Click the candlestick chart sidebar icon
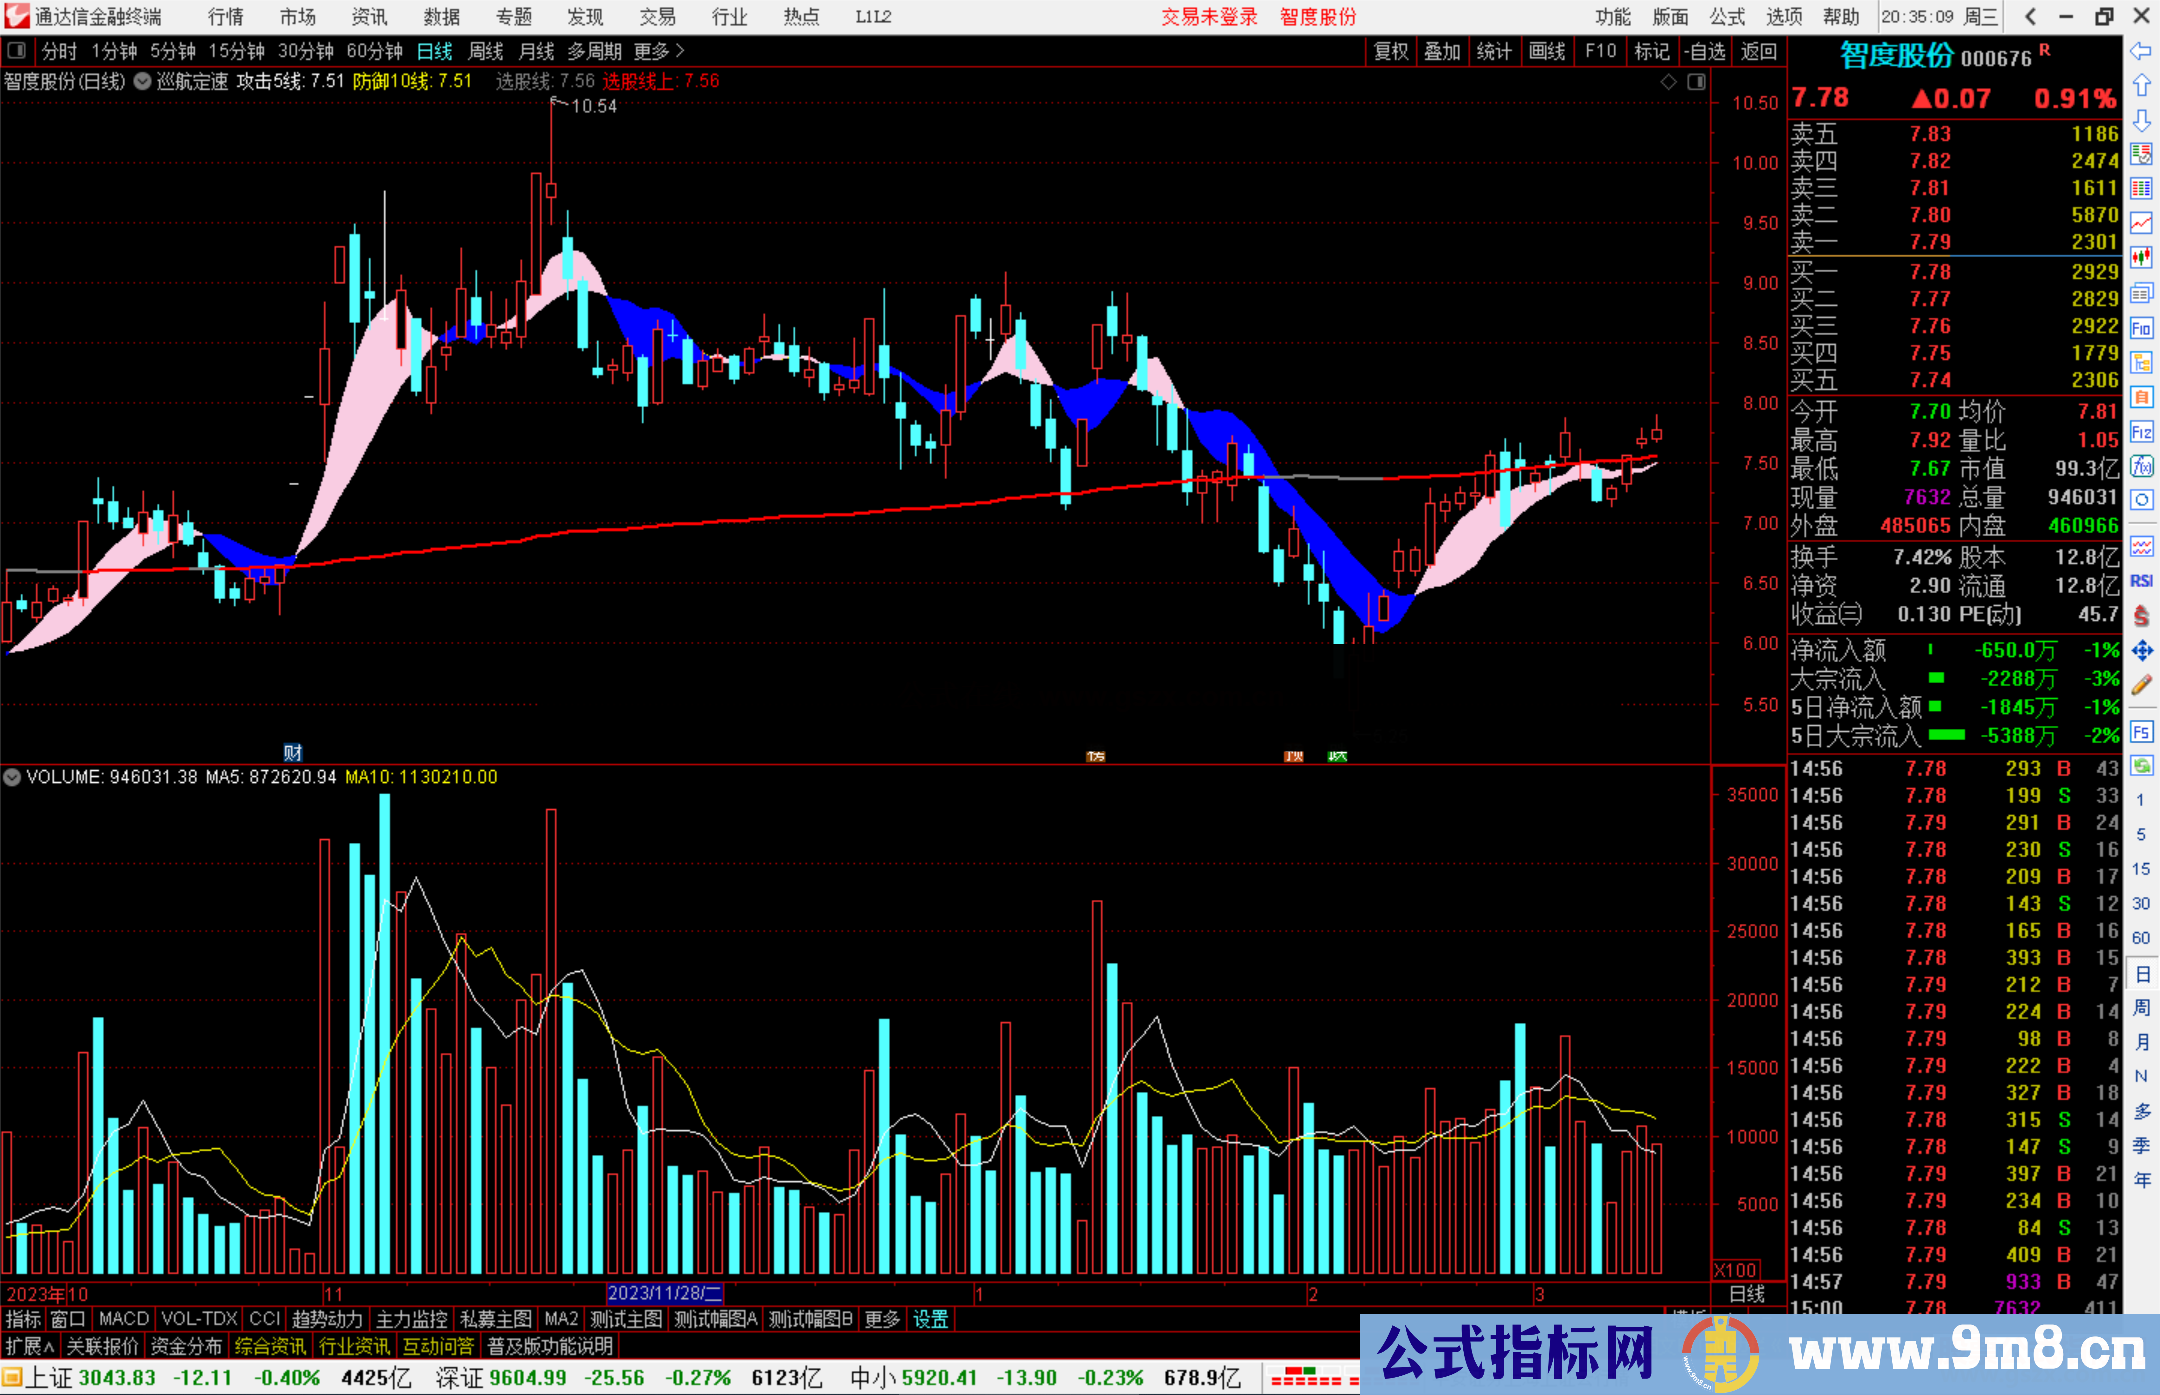The height and width of the screenshot is (1395, 2160). point(2141,258)
